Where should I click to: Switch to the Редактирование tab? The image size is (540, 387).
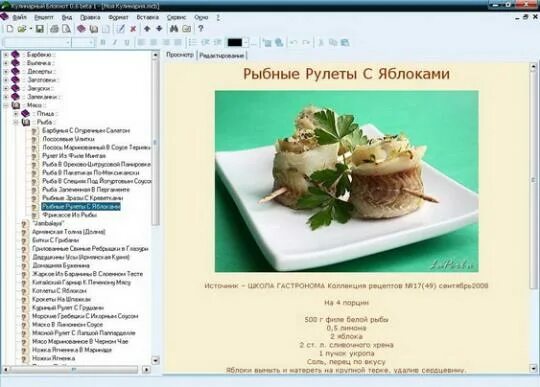pyautogui.click(x=221, y=55)
